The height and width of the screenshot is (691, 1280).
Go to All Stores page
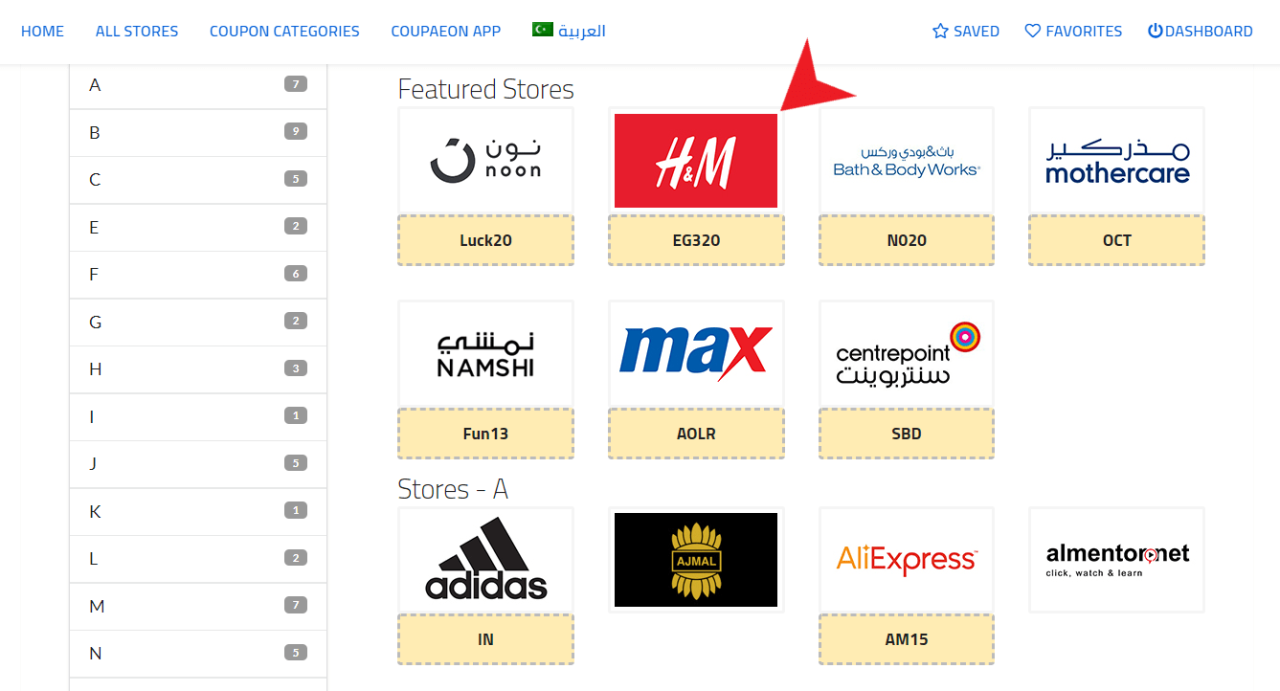[x=137, y=31]
